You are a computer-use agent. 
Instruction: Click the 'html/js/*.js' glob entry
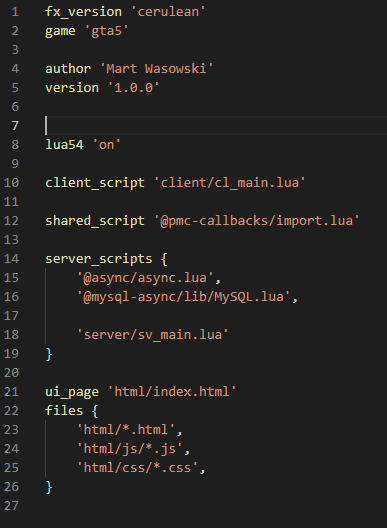(x=130, y=449)
